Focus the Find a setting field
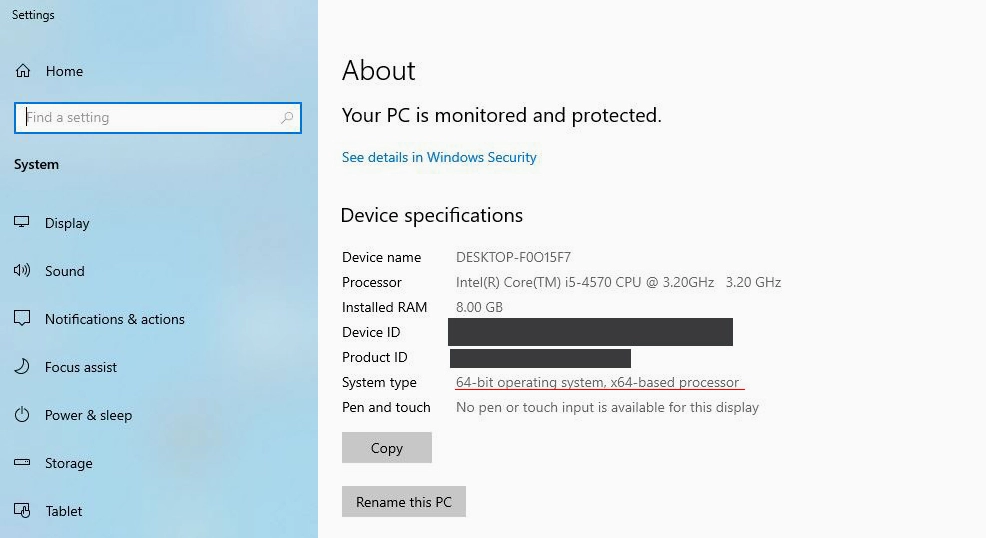986x538 pixels. (x=158, y=118)
